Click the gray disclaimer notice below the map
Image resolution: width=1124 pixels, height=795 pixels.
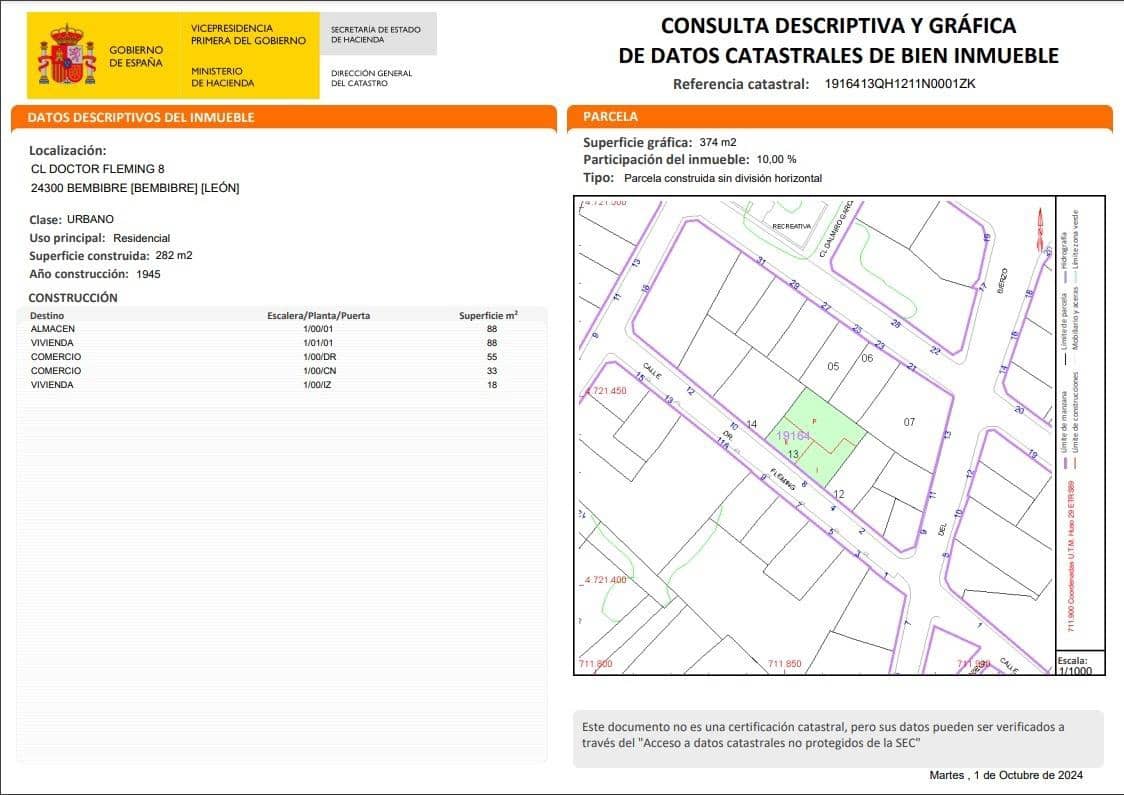(838, 735)
